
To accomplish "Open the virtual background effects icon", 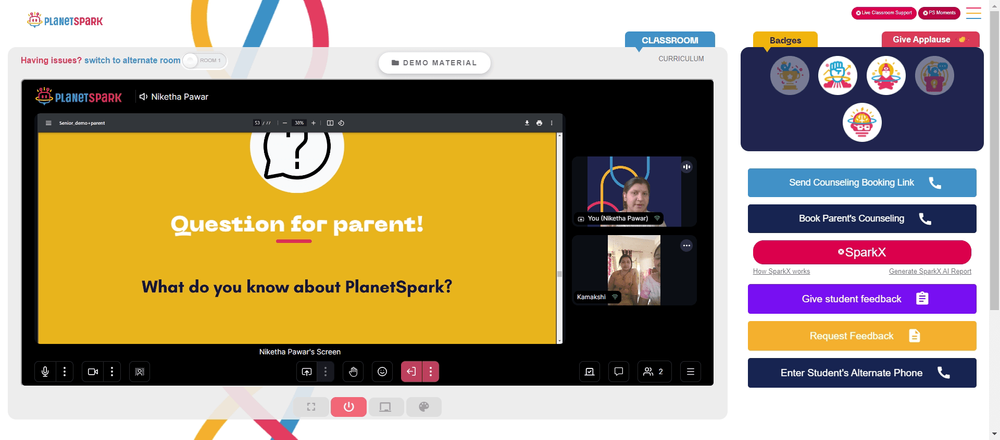I will 140,372.
